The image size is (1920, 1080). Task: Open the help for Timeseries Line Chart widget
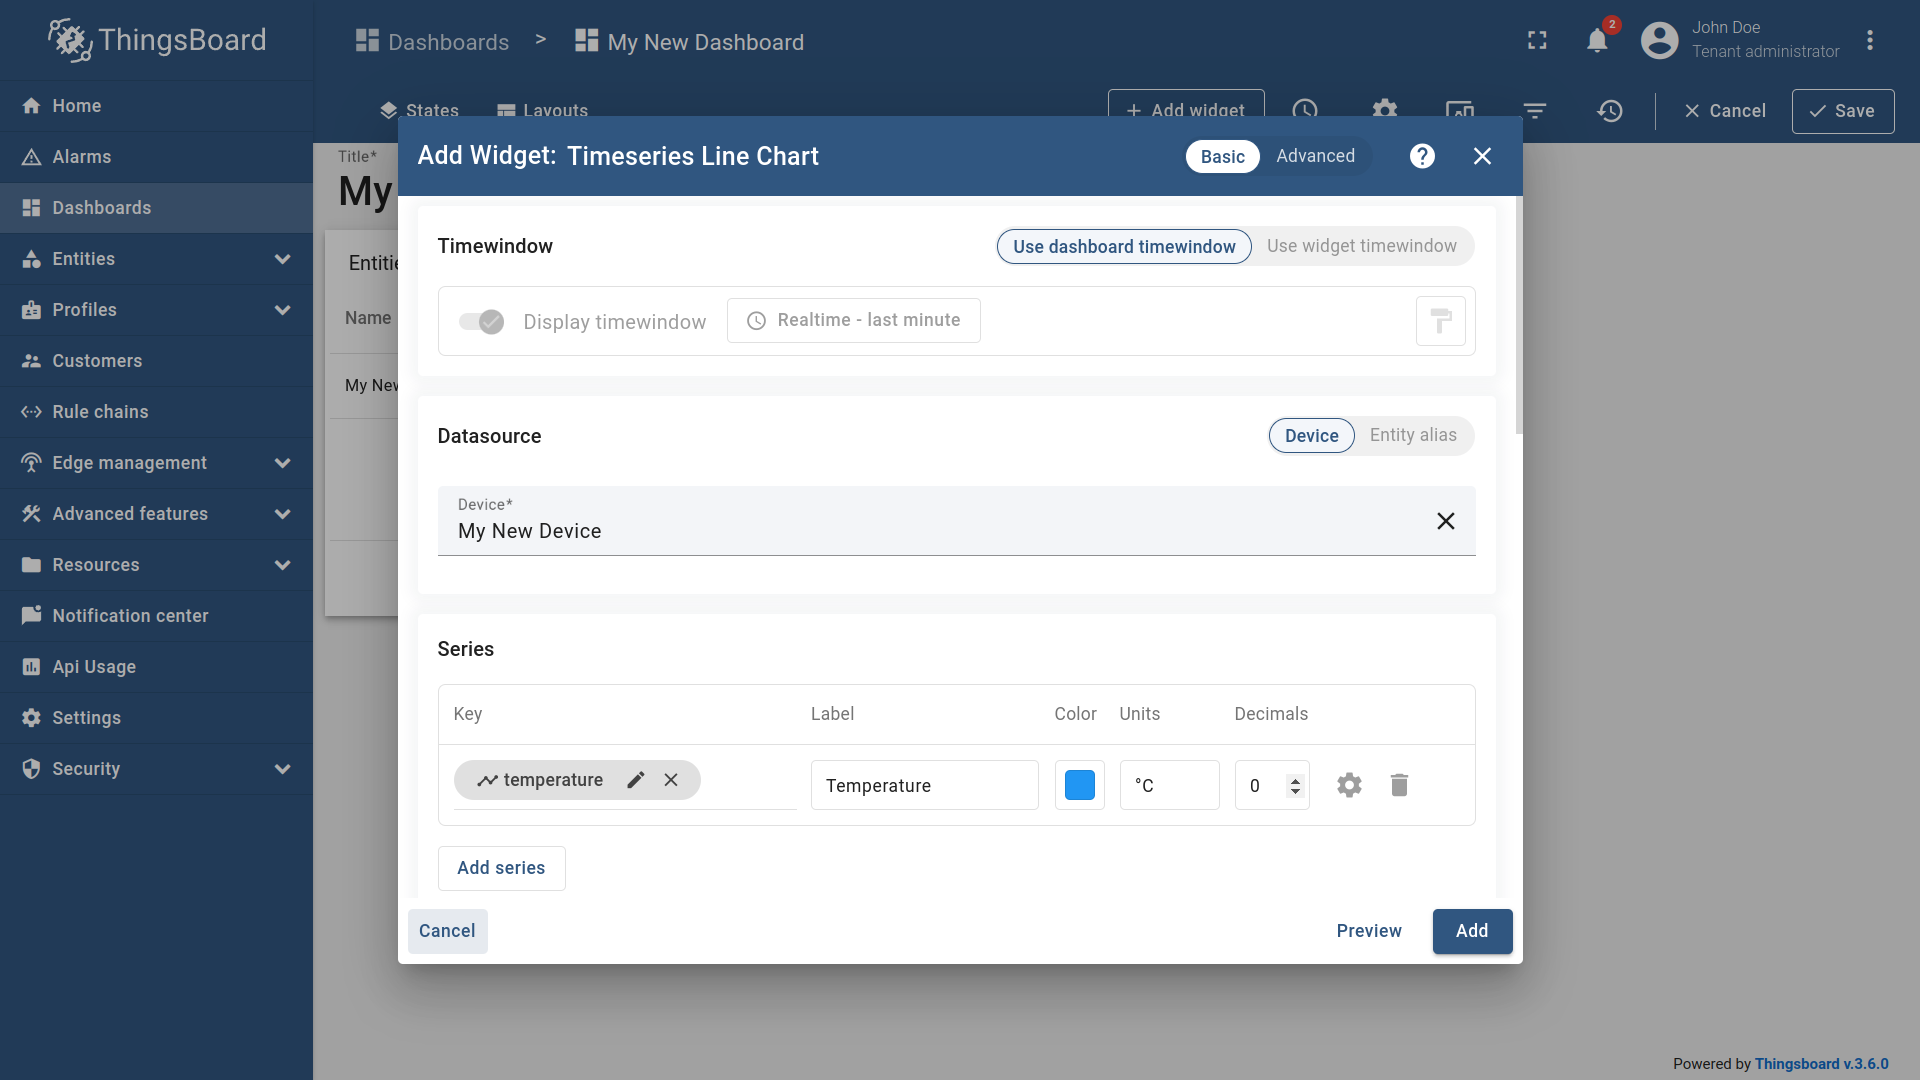tap(1421, 156)
